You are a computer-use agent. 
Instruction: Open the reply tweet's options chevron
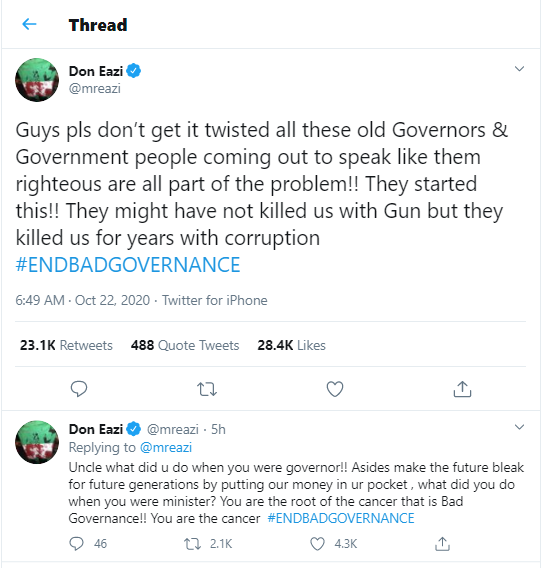(x=519, y=427)
